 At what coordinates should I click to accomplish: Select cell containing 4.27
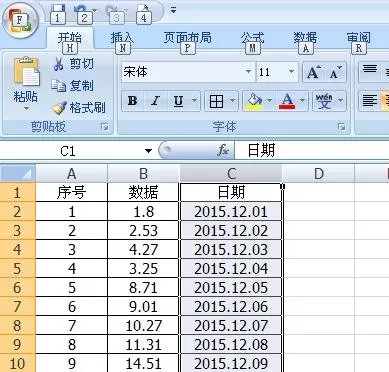click(x=143, y=249)
